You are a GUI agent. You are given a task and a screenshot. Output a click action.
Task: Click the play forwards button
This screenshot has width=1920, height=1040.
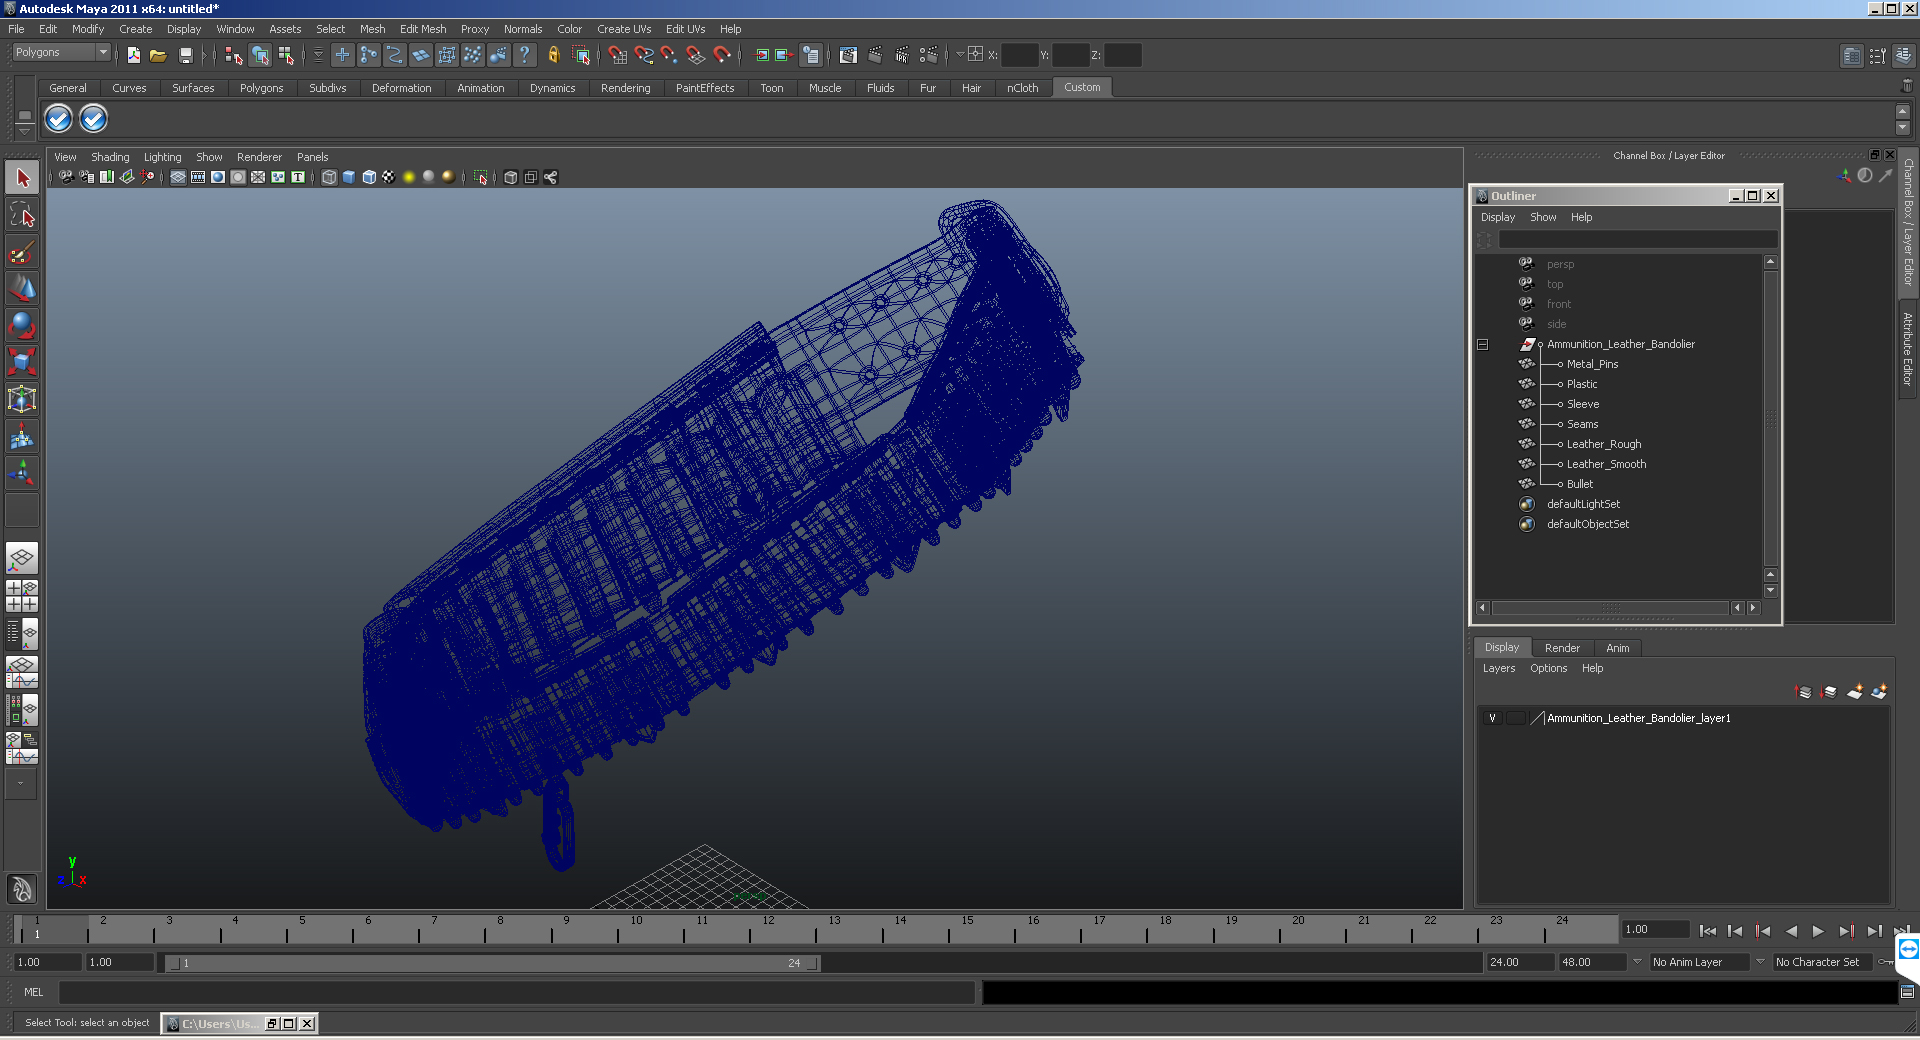(1818, 931)
